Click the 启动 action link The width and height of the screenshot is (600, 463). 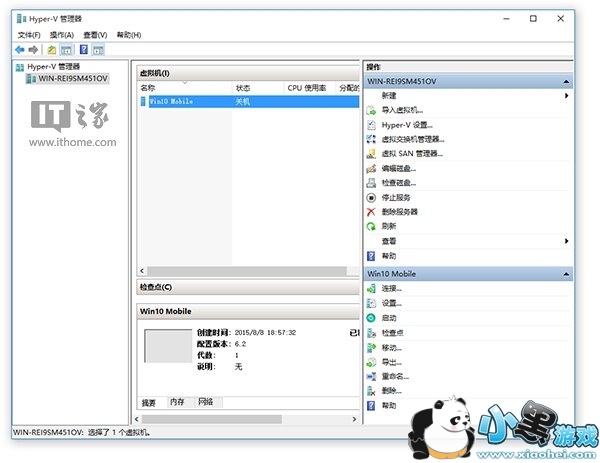coord(389,318)
